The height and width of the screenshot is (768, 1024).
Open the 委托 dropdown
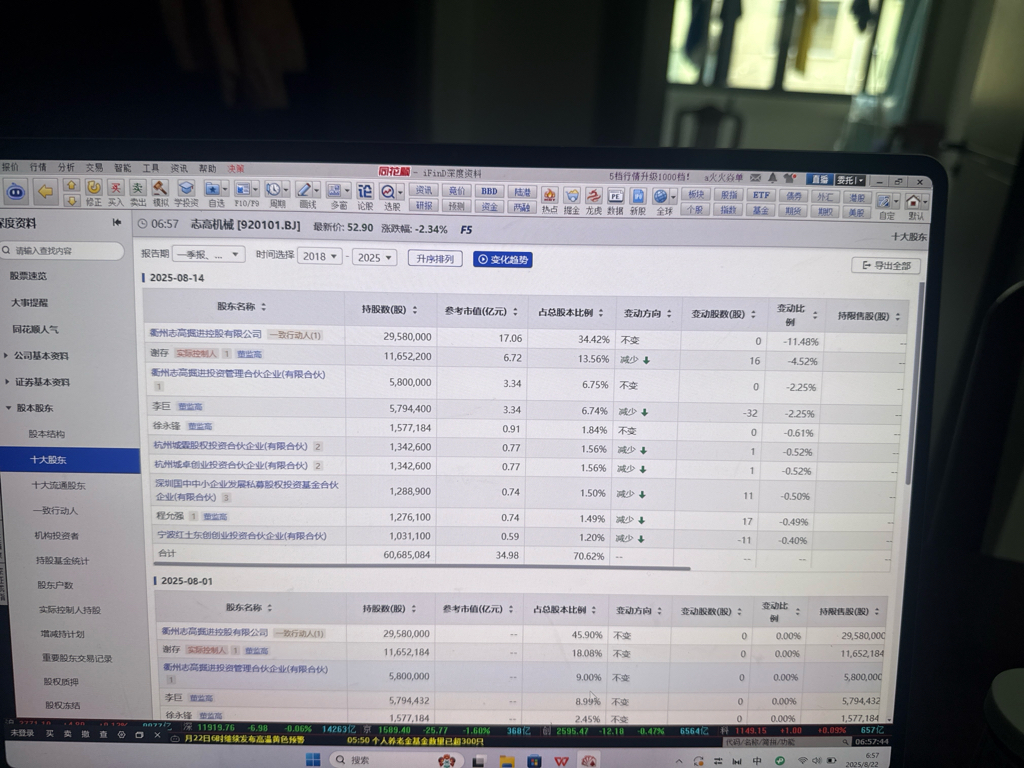click(x=850, y=180)
